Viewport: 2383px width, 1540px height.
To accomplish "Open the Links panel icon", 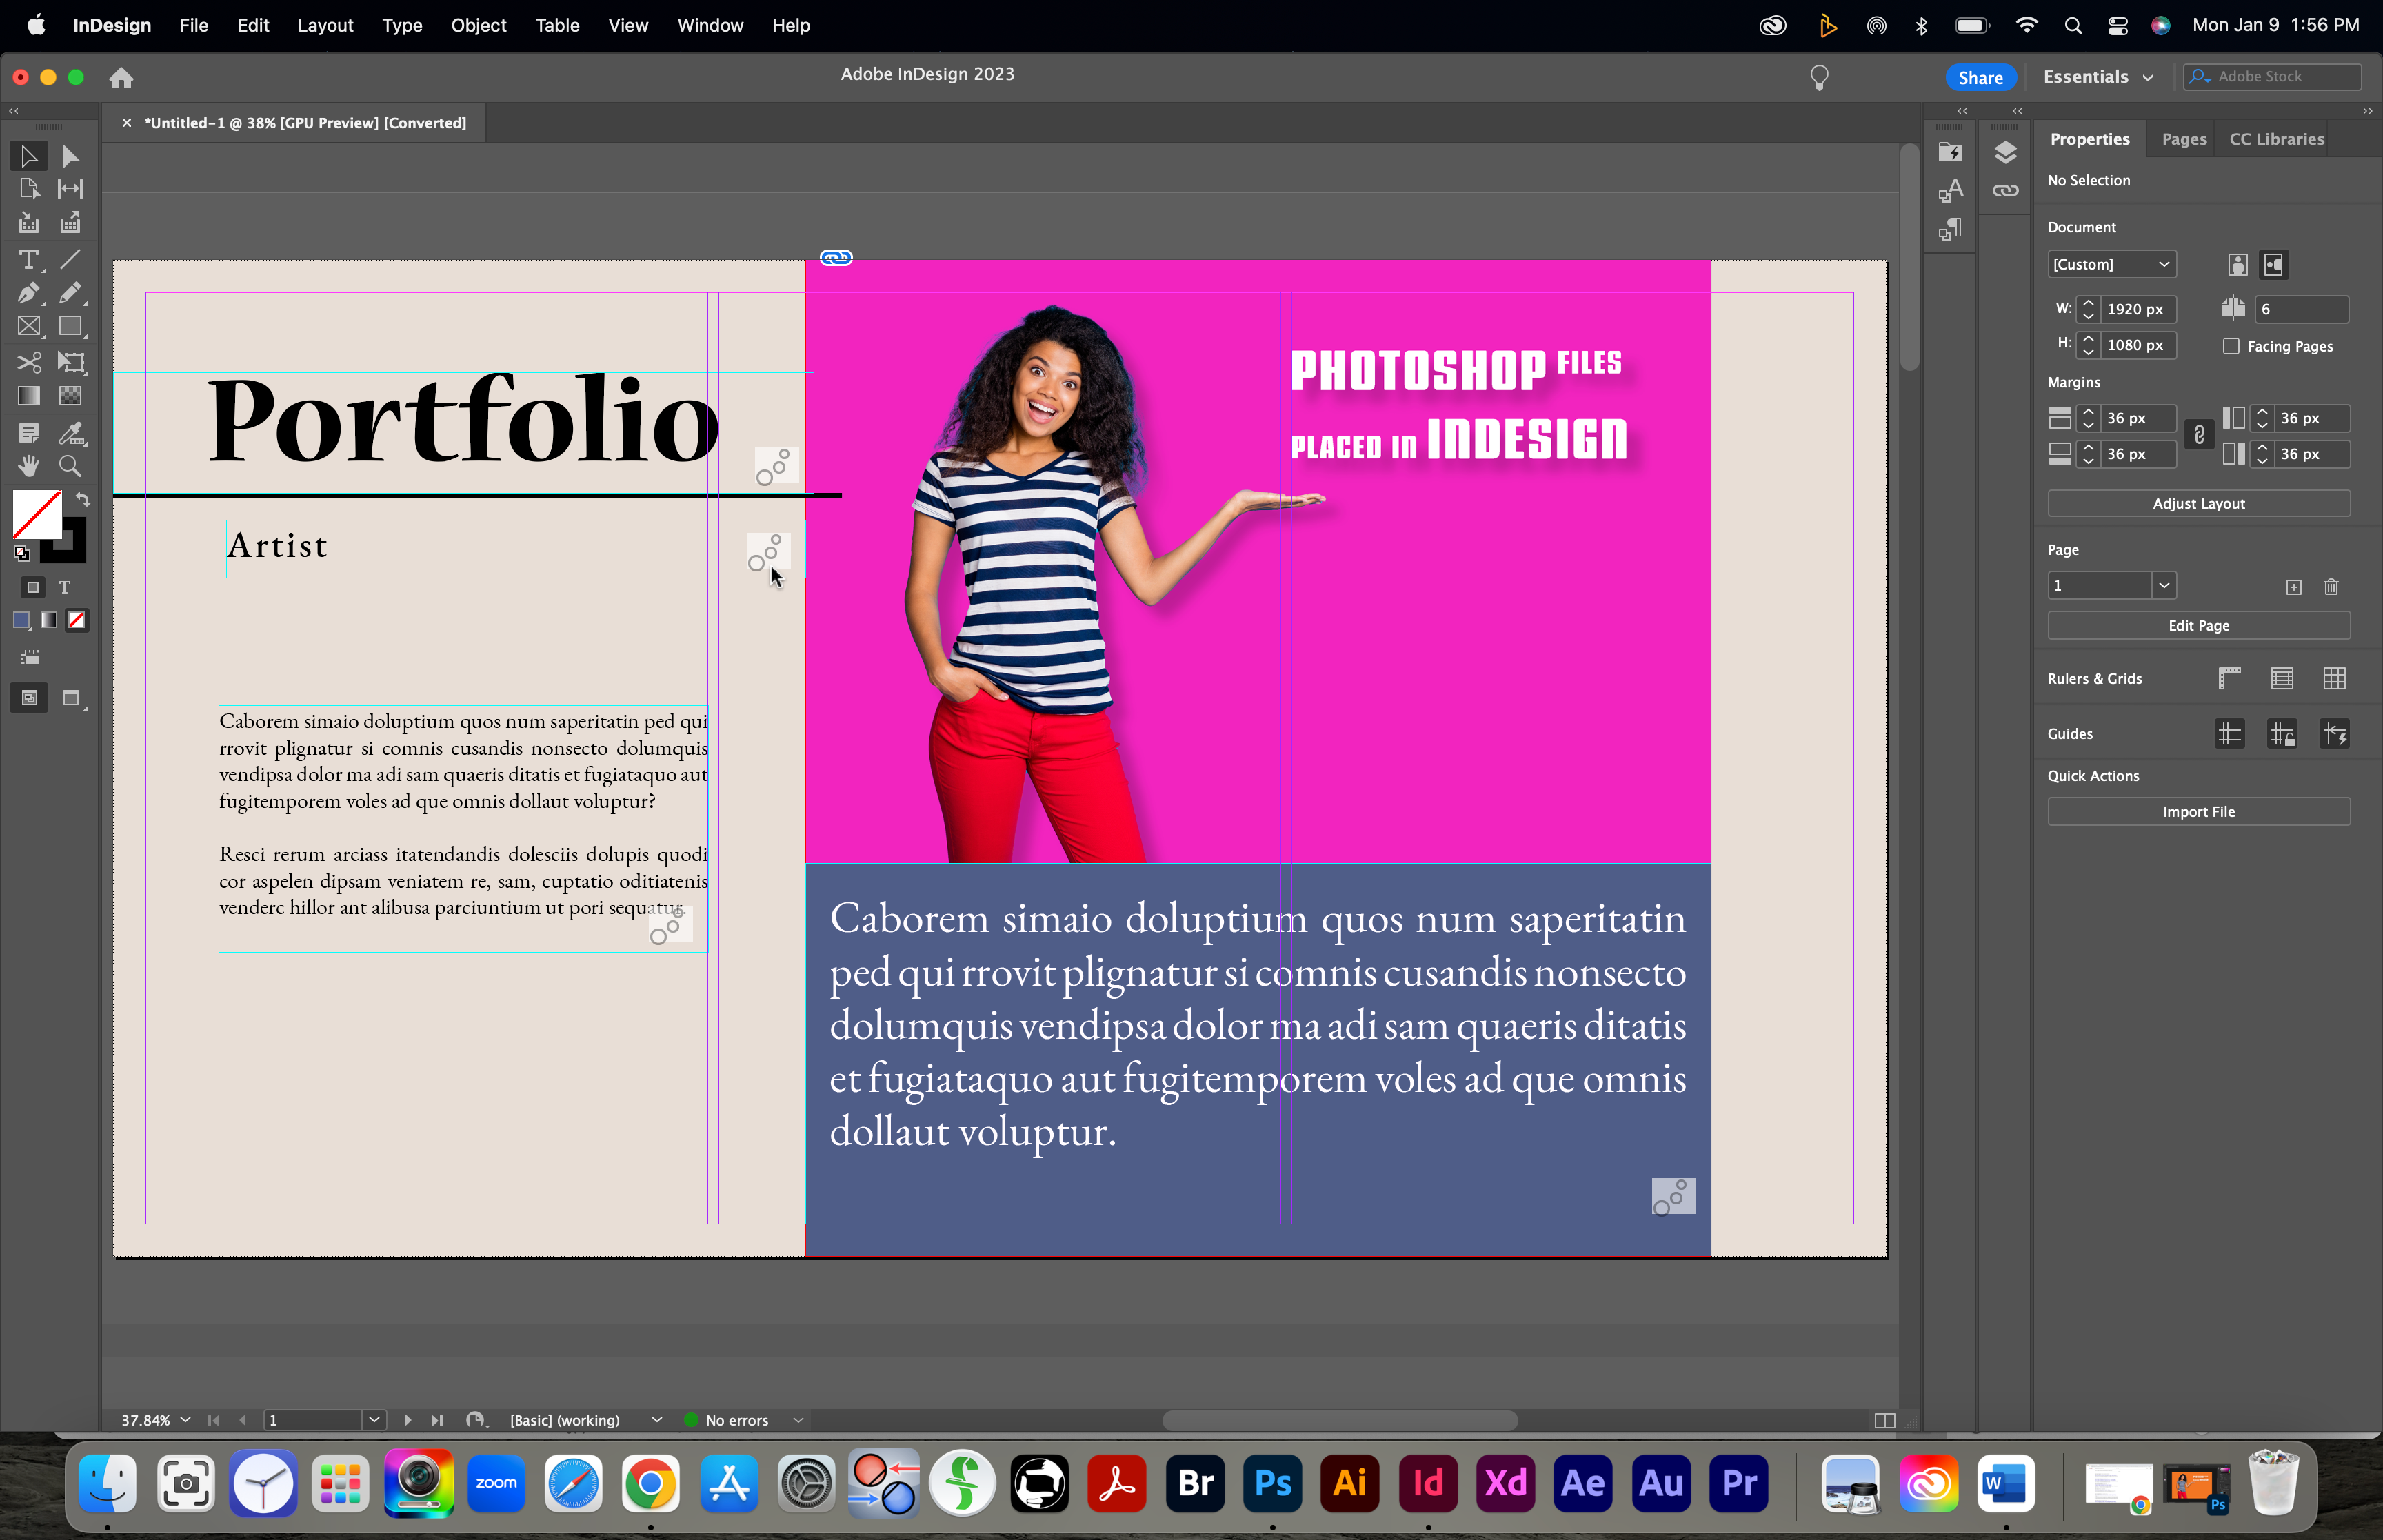I will [x=2005, y=191].
